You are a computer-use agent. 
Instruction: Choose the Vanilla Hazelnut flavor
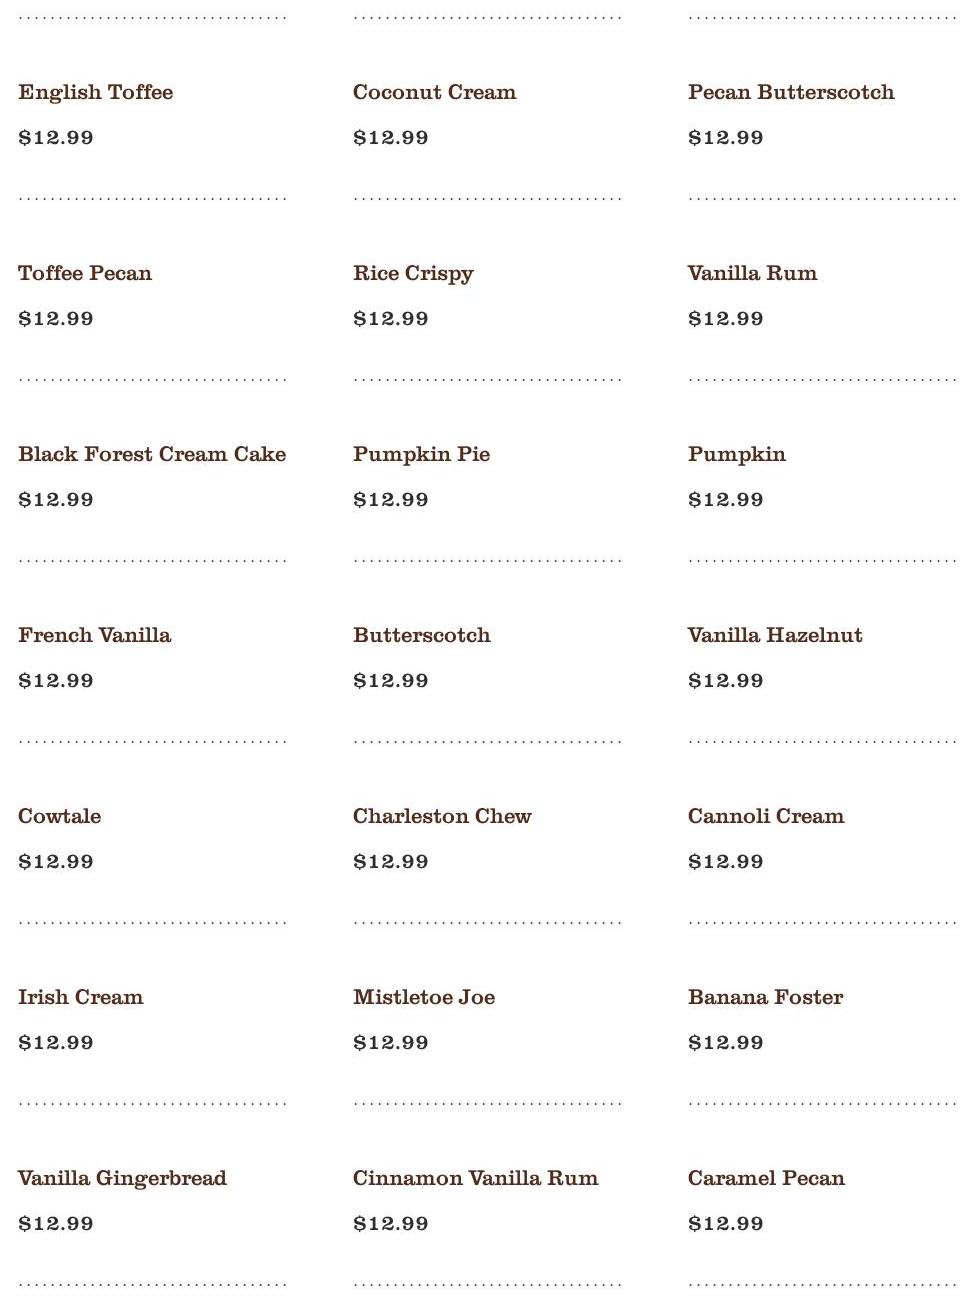[774, 635]
